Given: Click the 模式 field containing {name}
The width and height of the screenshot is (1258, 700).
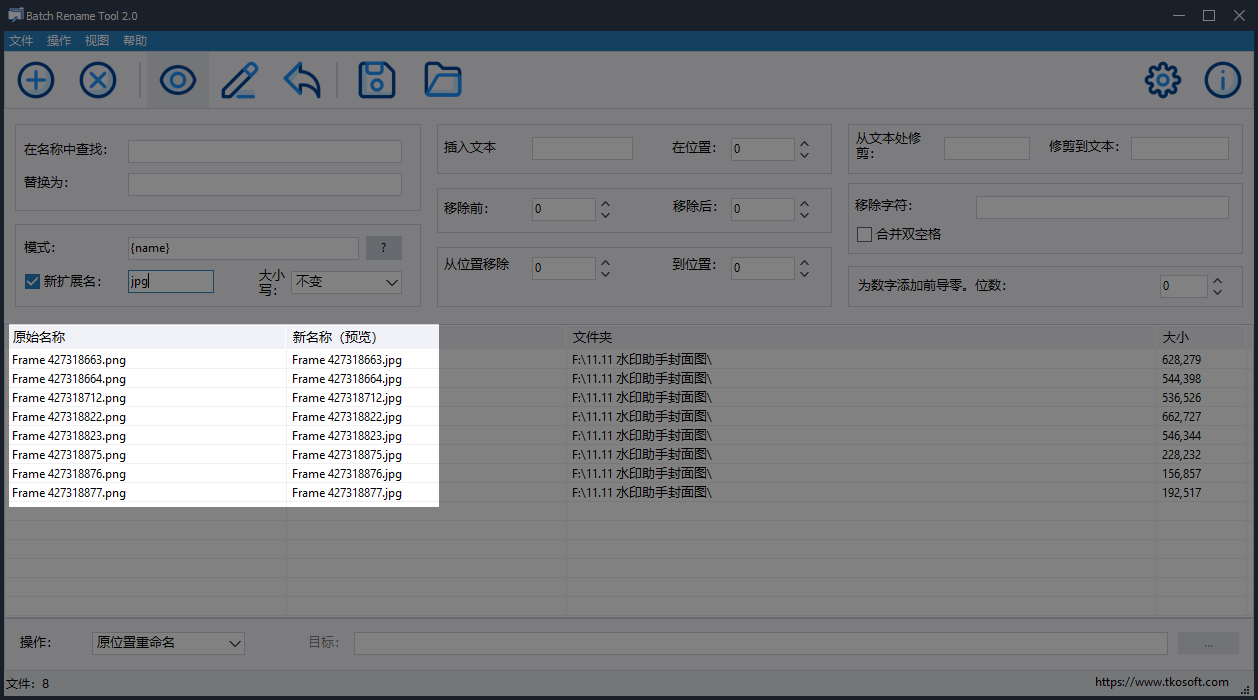Looking at the screenshot, I should pos(243,248).
